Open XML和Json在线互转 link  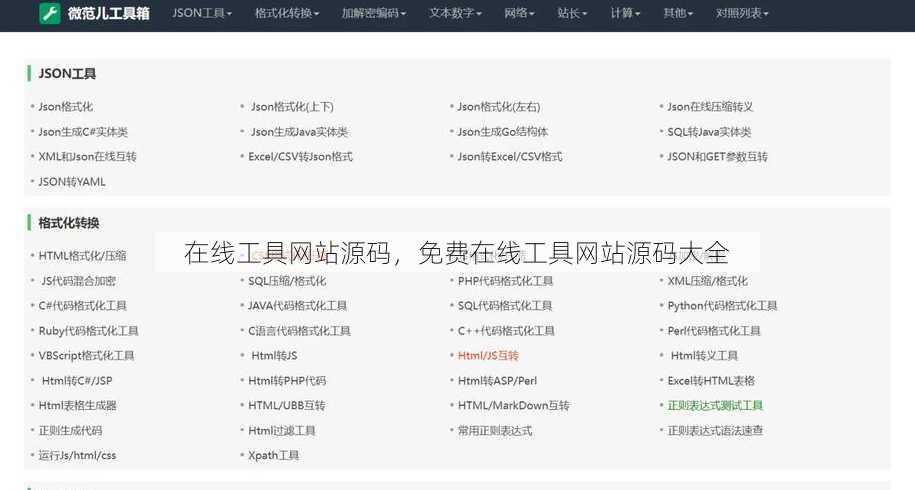pyautogui.click(x=88, y=156)
